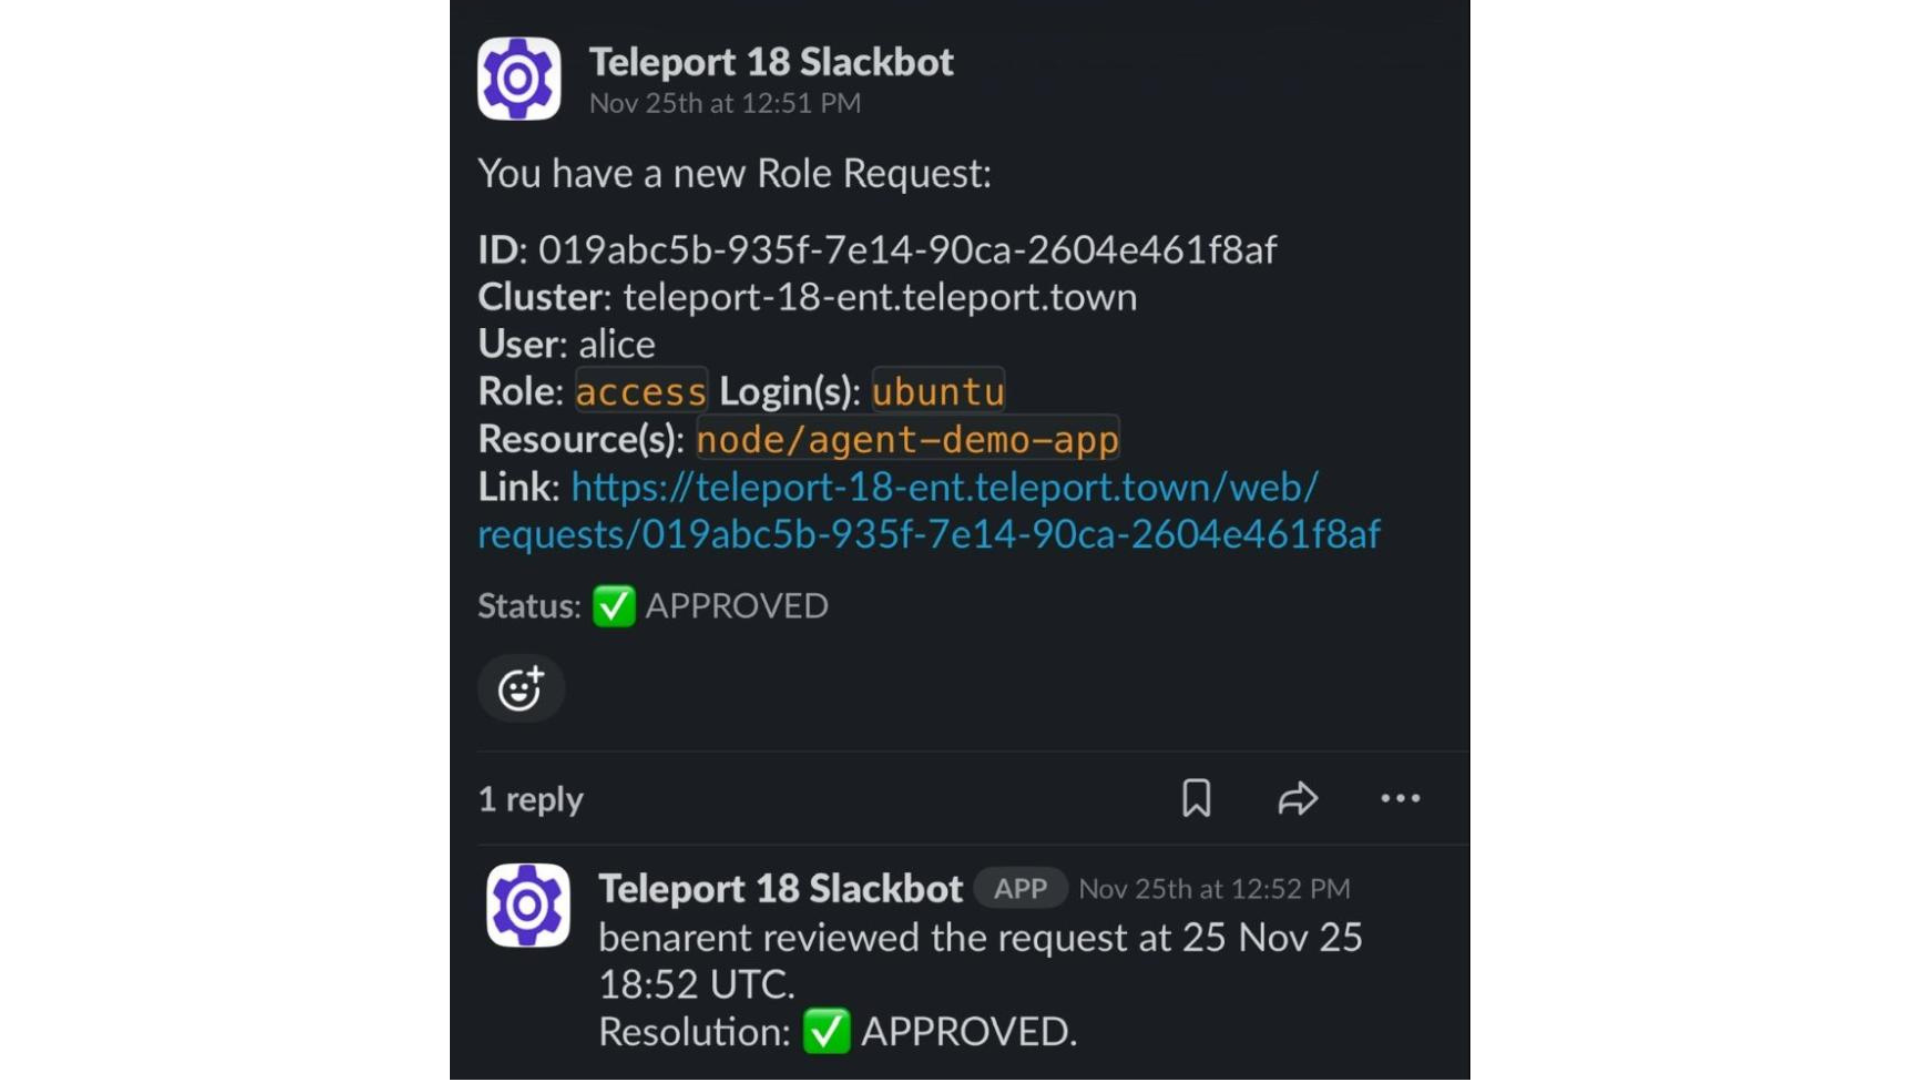
Task: Click the Cluster name teleport-18-ent.teleport.town
Action: [x=878, y=296]
